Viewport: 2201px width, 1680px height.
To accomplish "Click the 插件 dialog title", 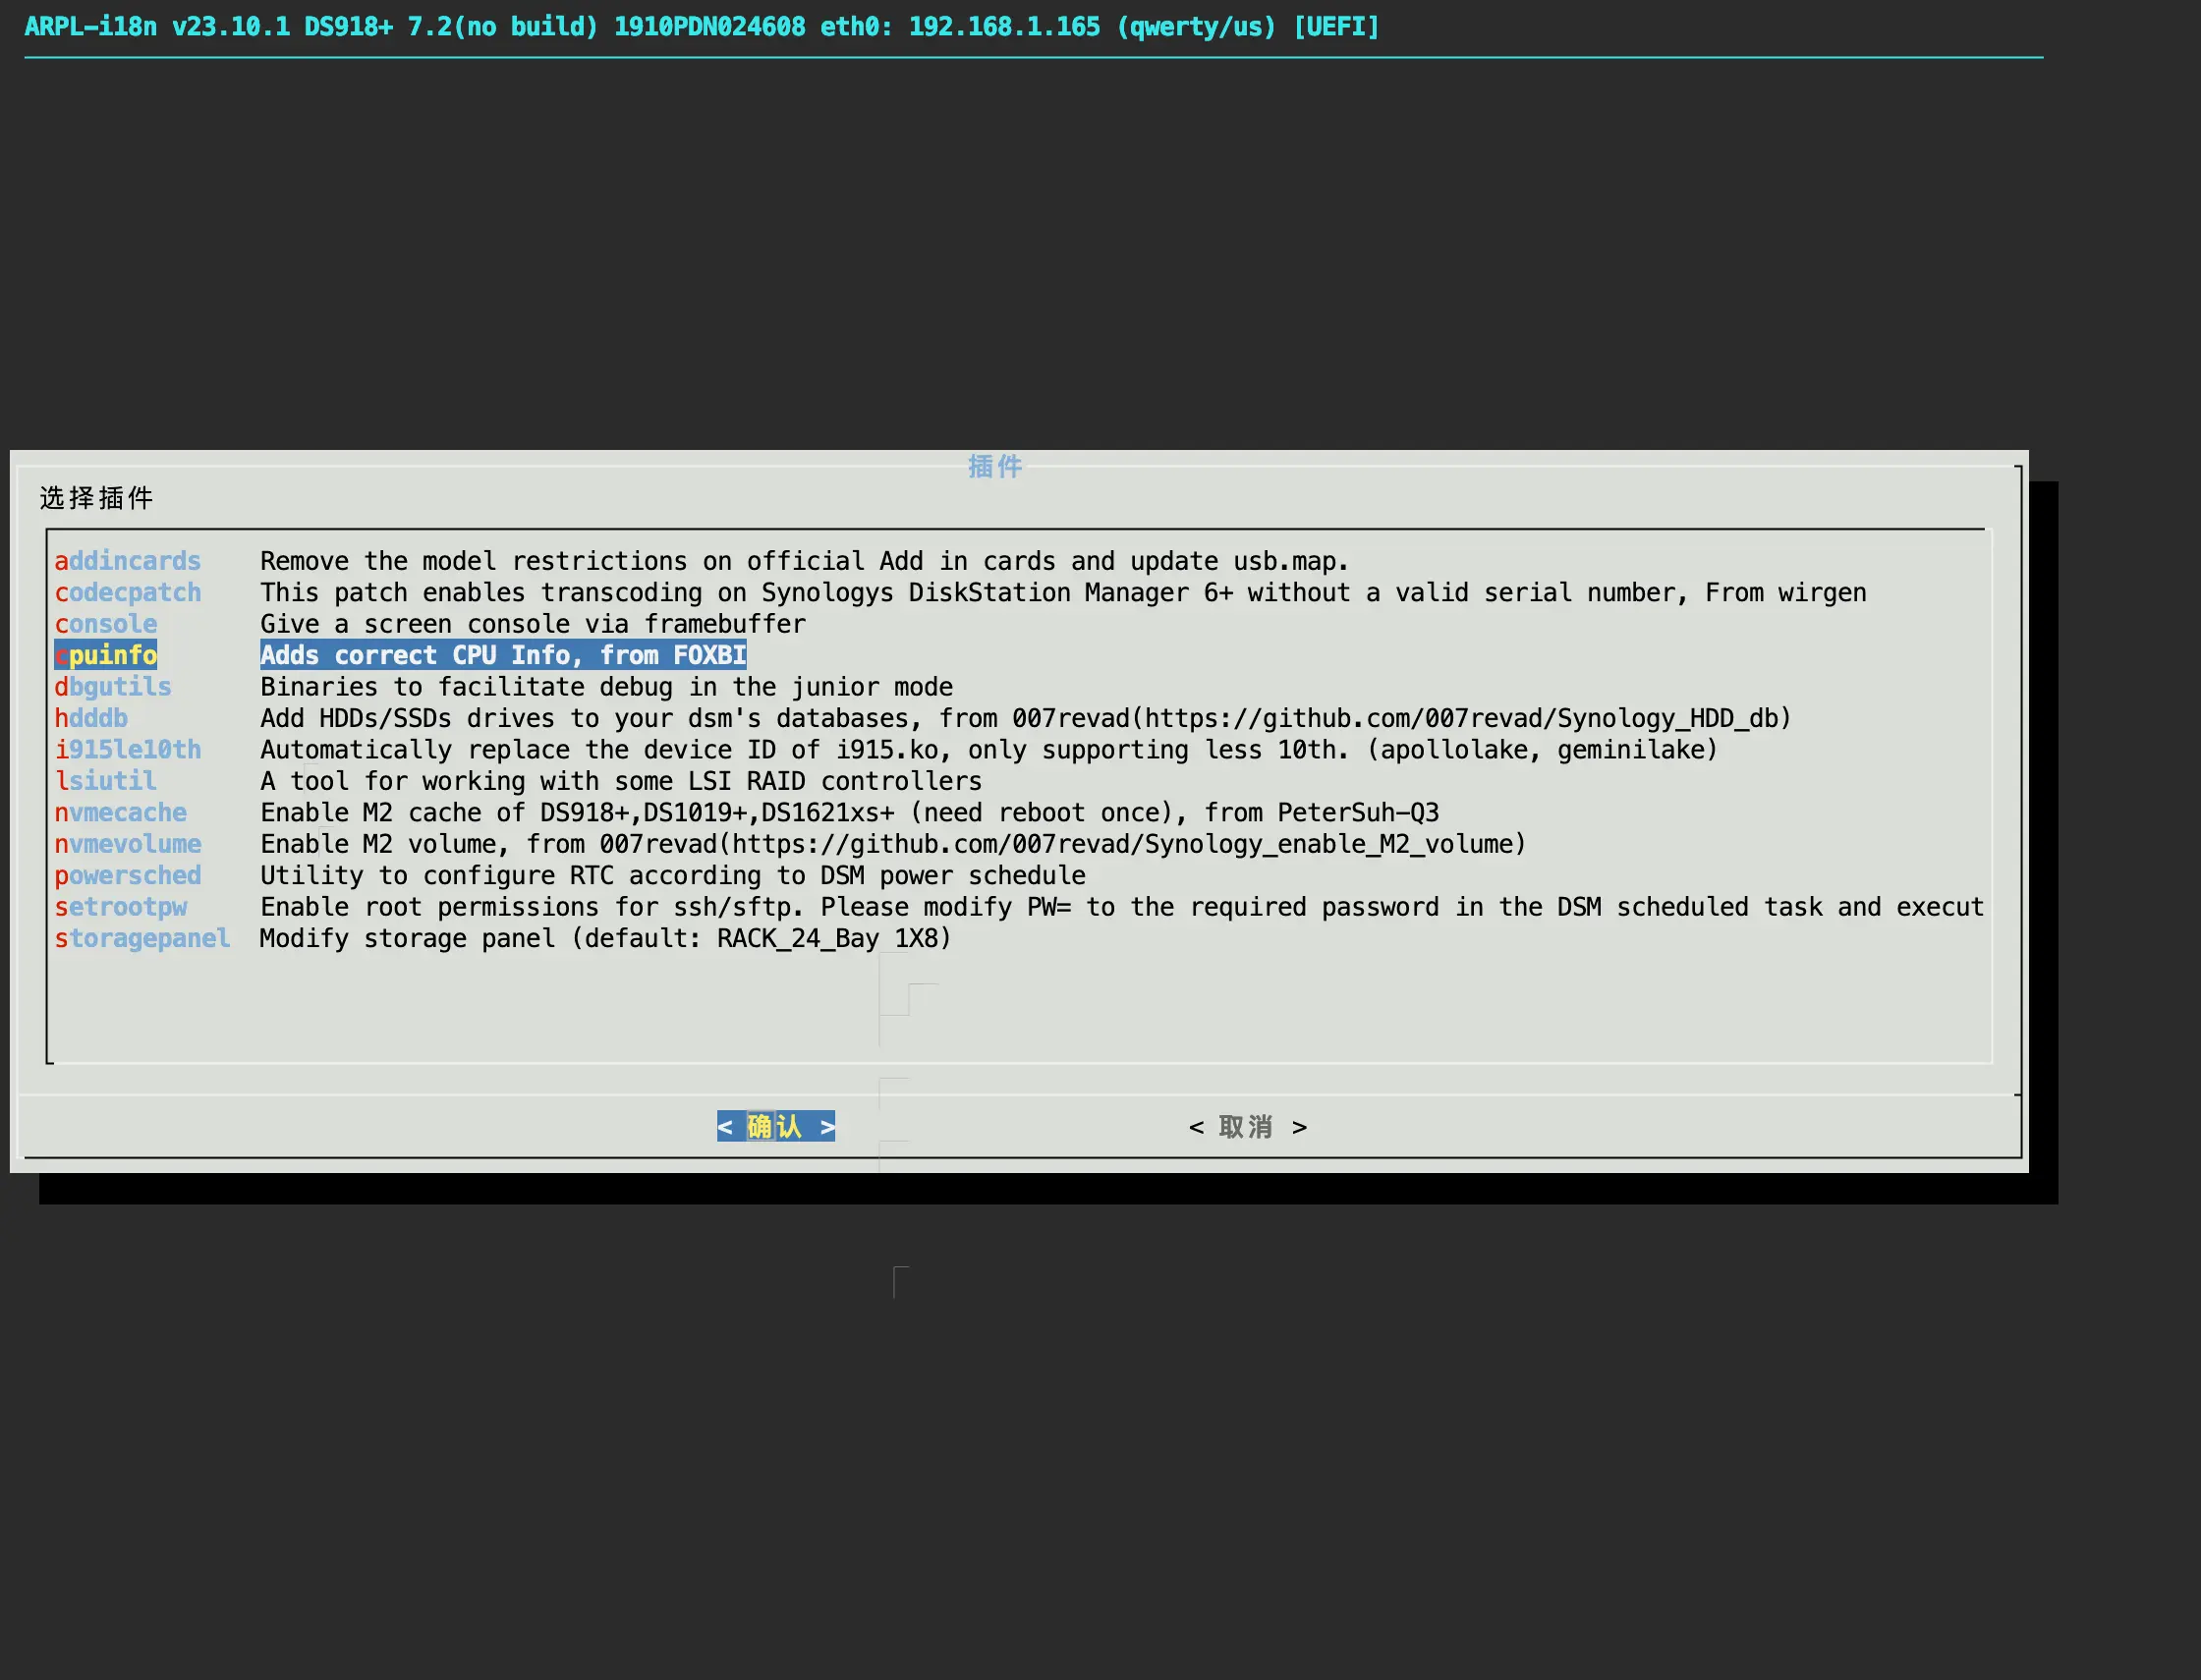I will pos(994,466).
